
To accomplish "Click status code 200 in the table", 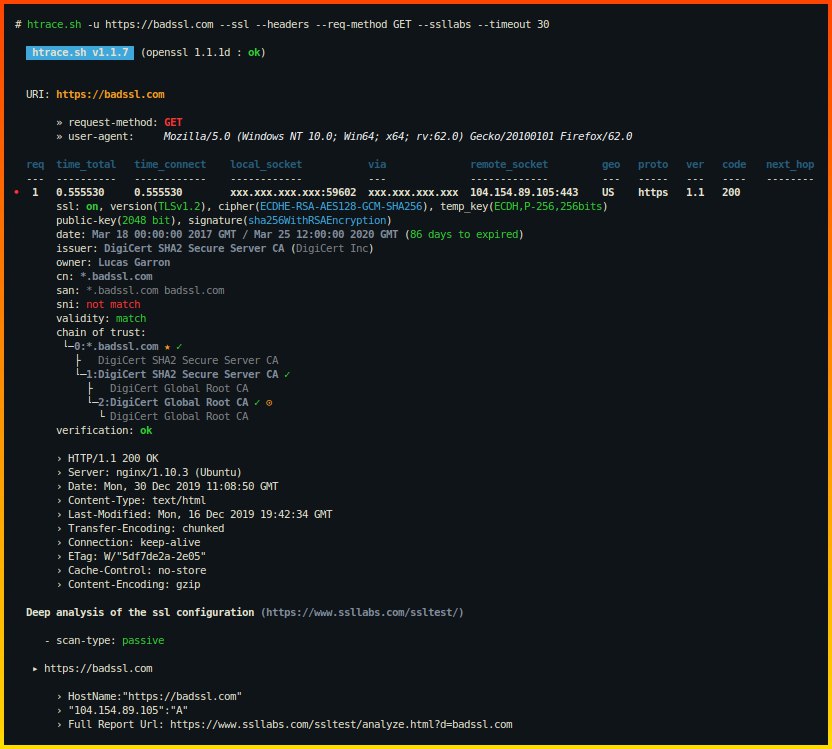I will (731, 192).
